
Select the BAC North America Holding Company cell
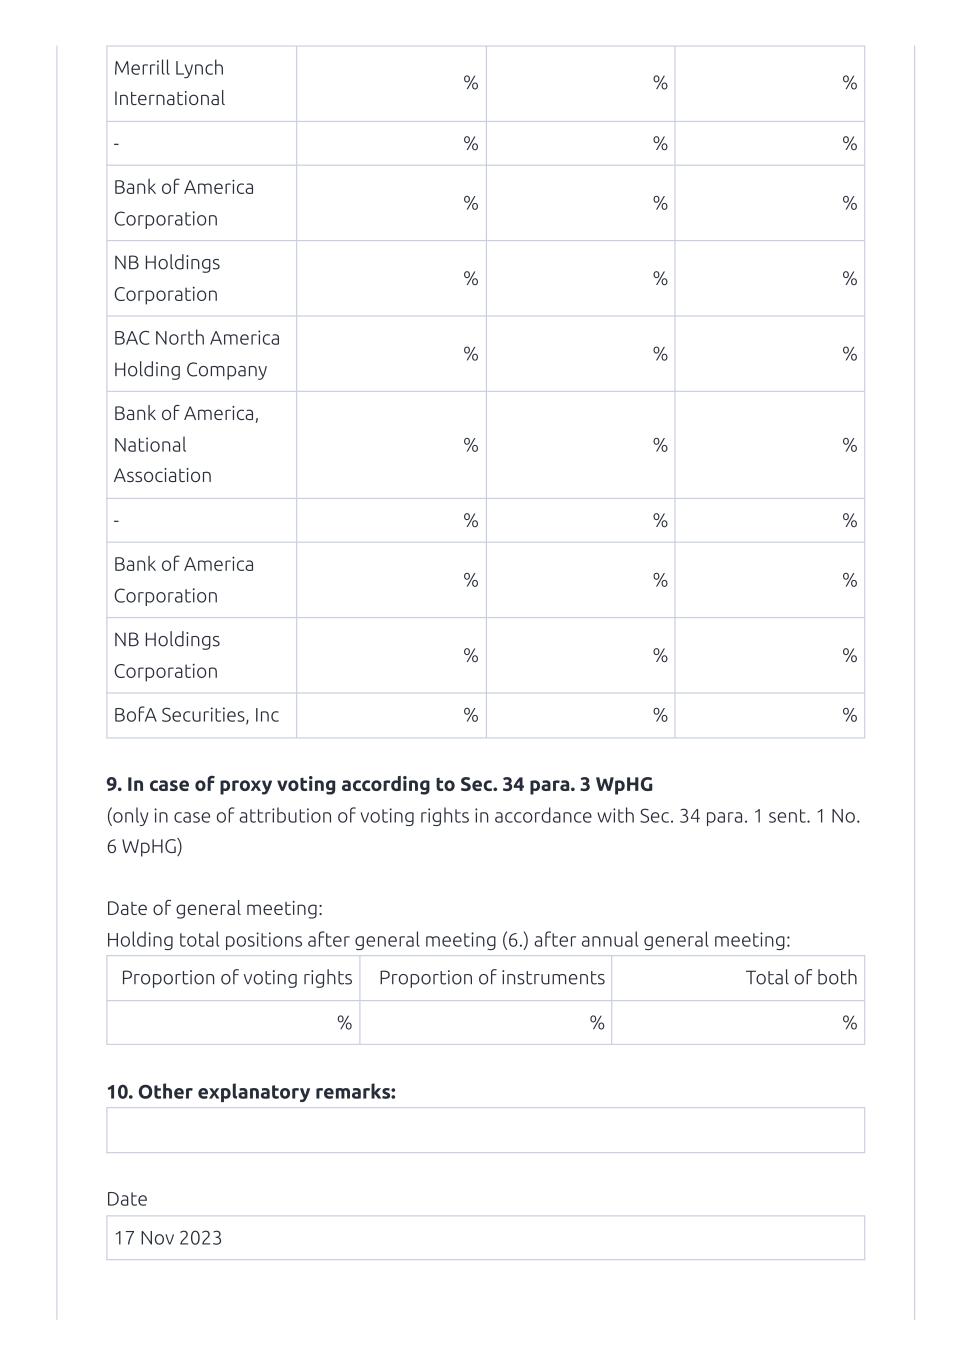tap(201, 354)
